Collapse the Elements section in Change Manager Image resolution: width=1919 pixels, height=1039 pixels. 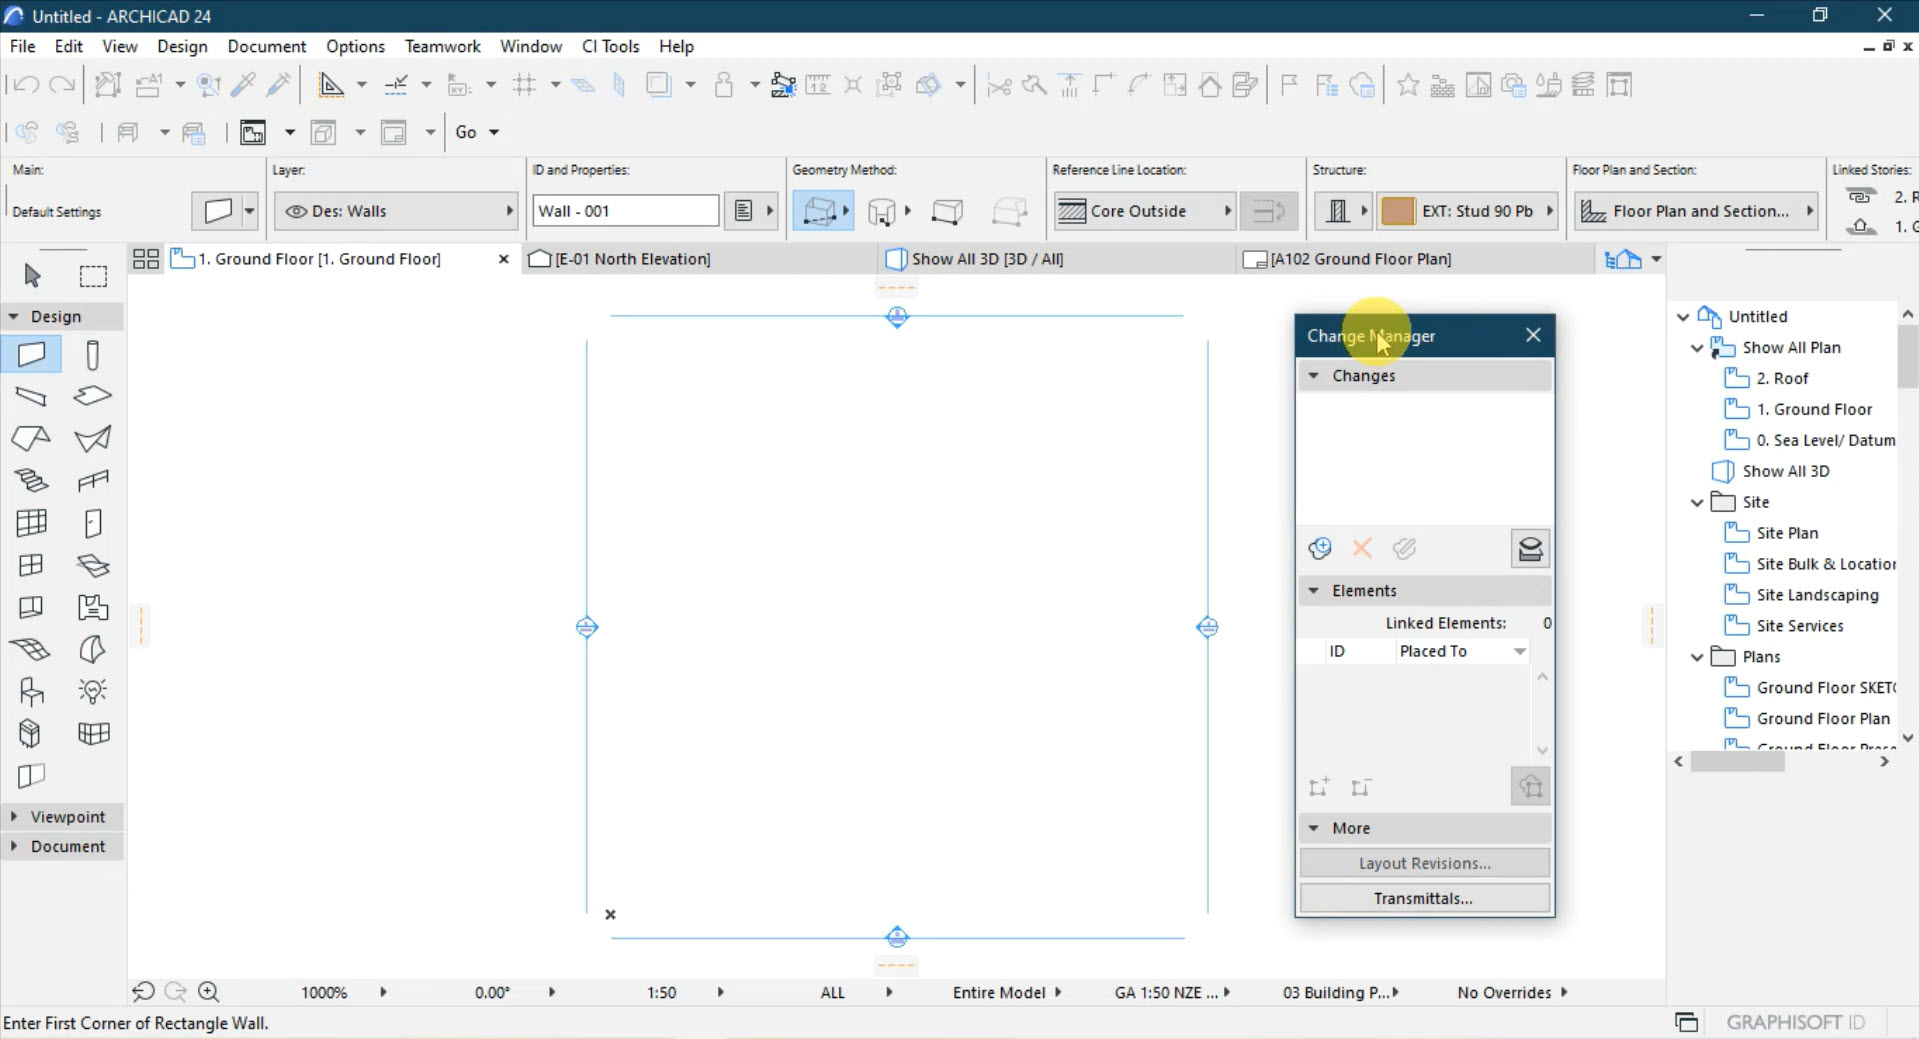[1314, 590]
